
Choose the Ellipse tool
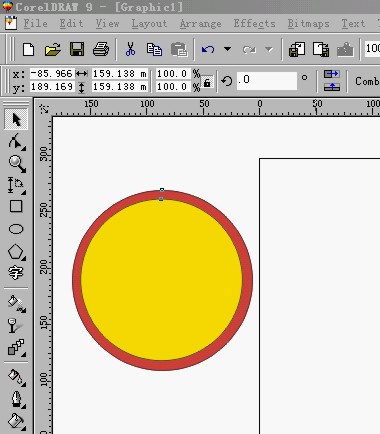[16, 229]
